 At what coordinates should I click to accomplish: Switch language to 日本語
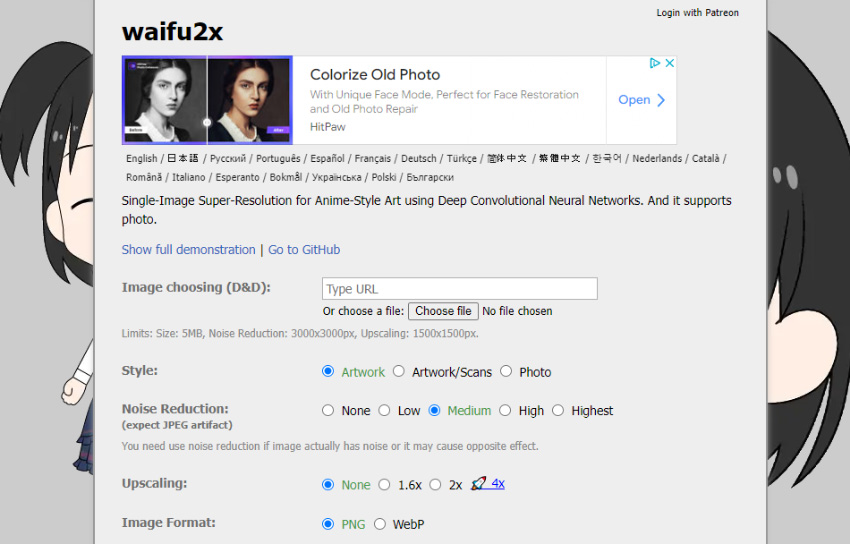point(183,158)
